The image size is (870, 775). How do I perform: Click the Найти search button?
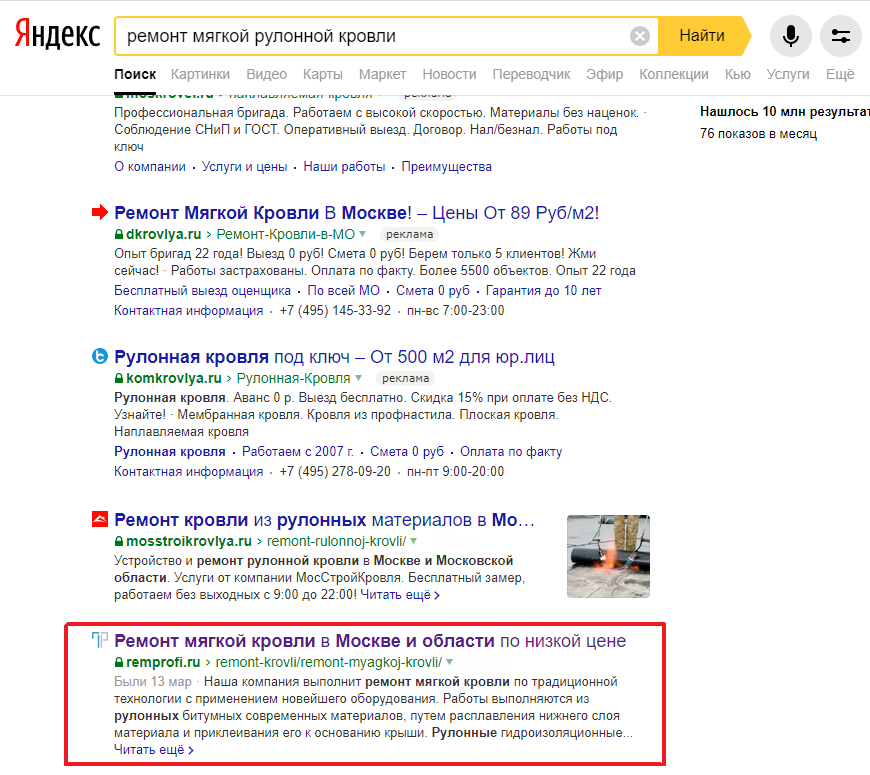click(702, 36)
